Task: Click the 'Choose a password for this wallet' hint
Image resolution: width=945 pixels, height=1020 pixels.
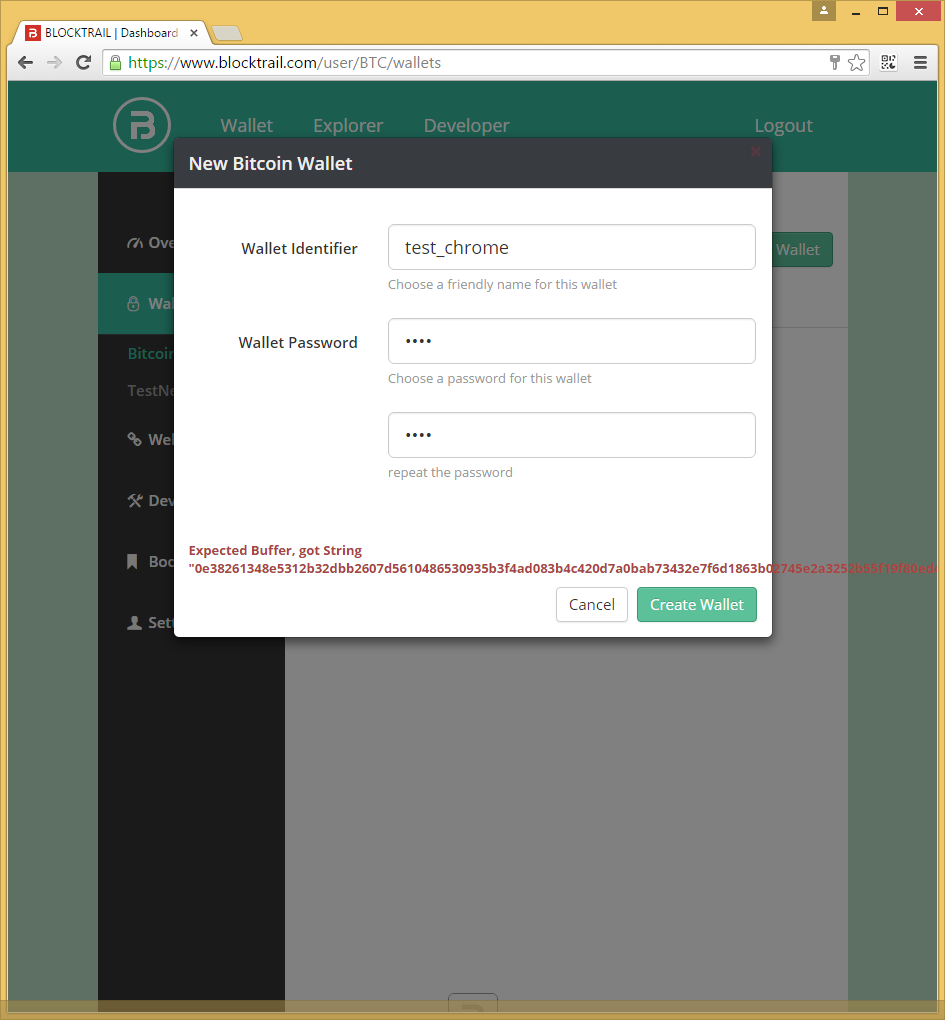Action: (x=490, y=379)
